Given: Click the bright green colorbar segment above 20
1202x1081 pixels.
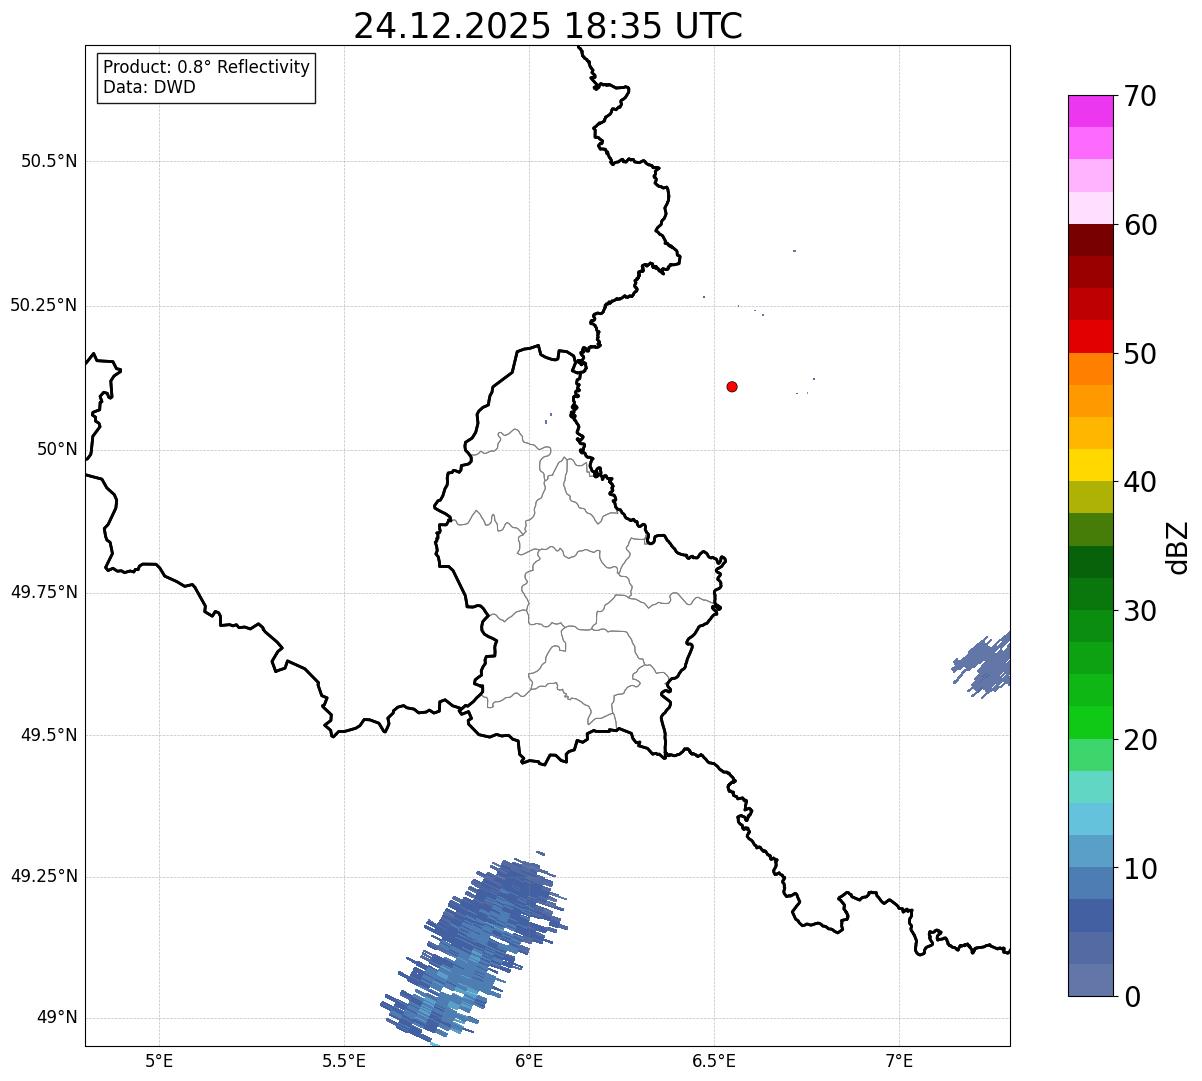Looking at the screenshot, I should click(x=1090, y=723).
